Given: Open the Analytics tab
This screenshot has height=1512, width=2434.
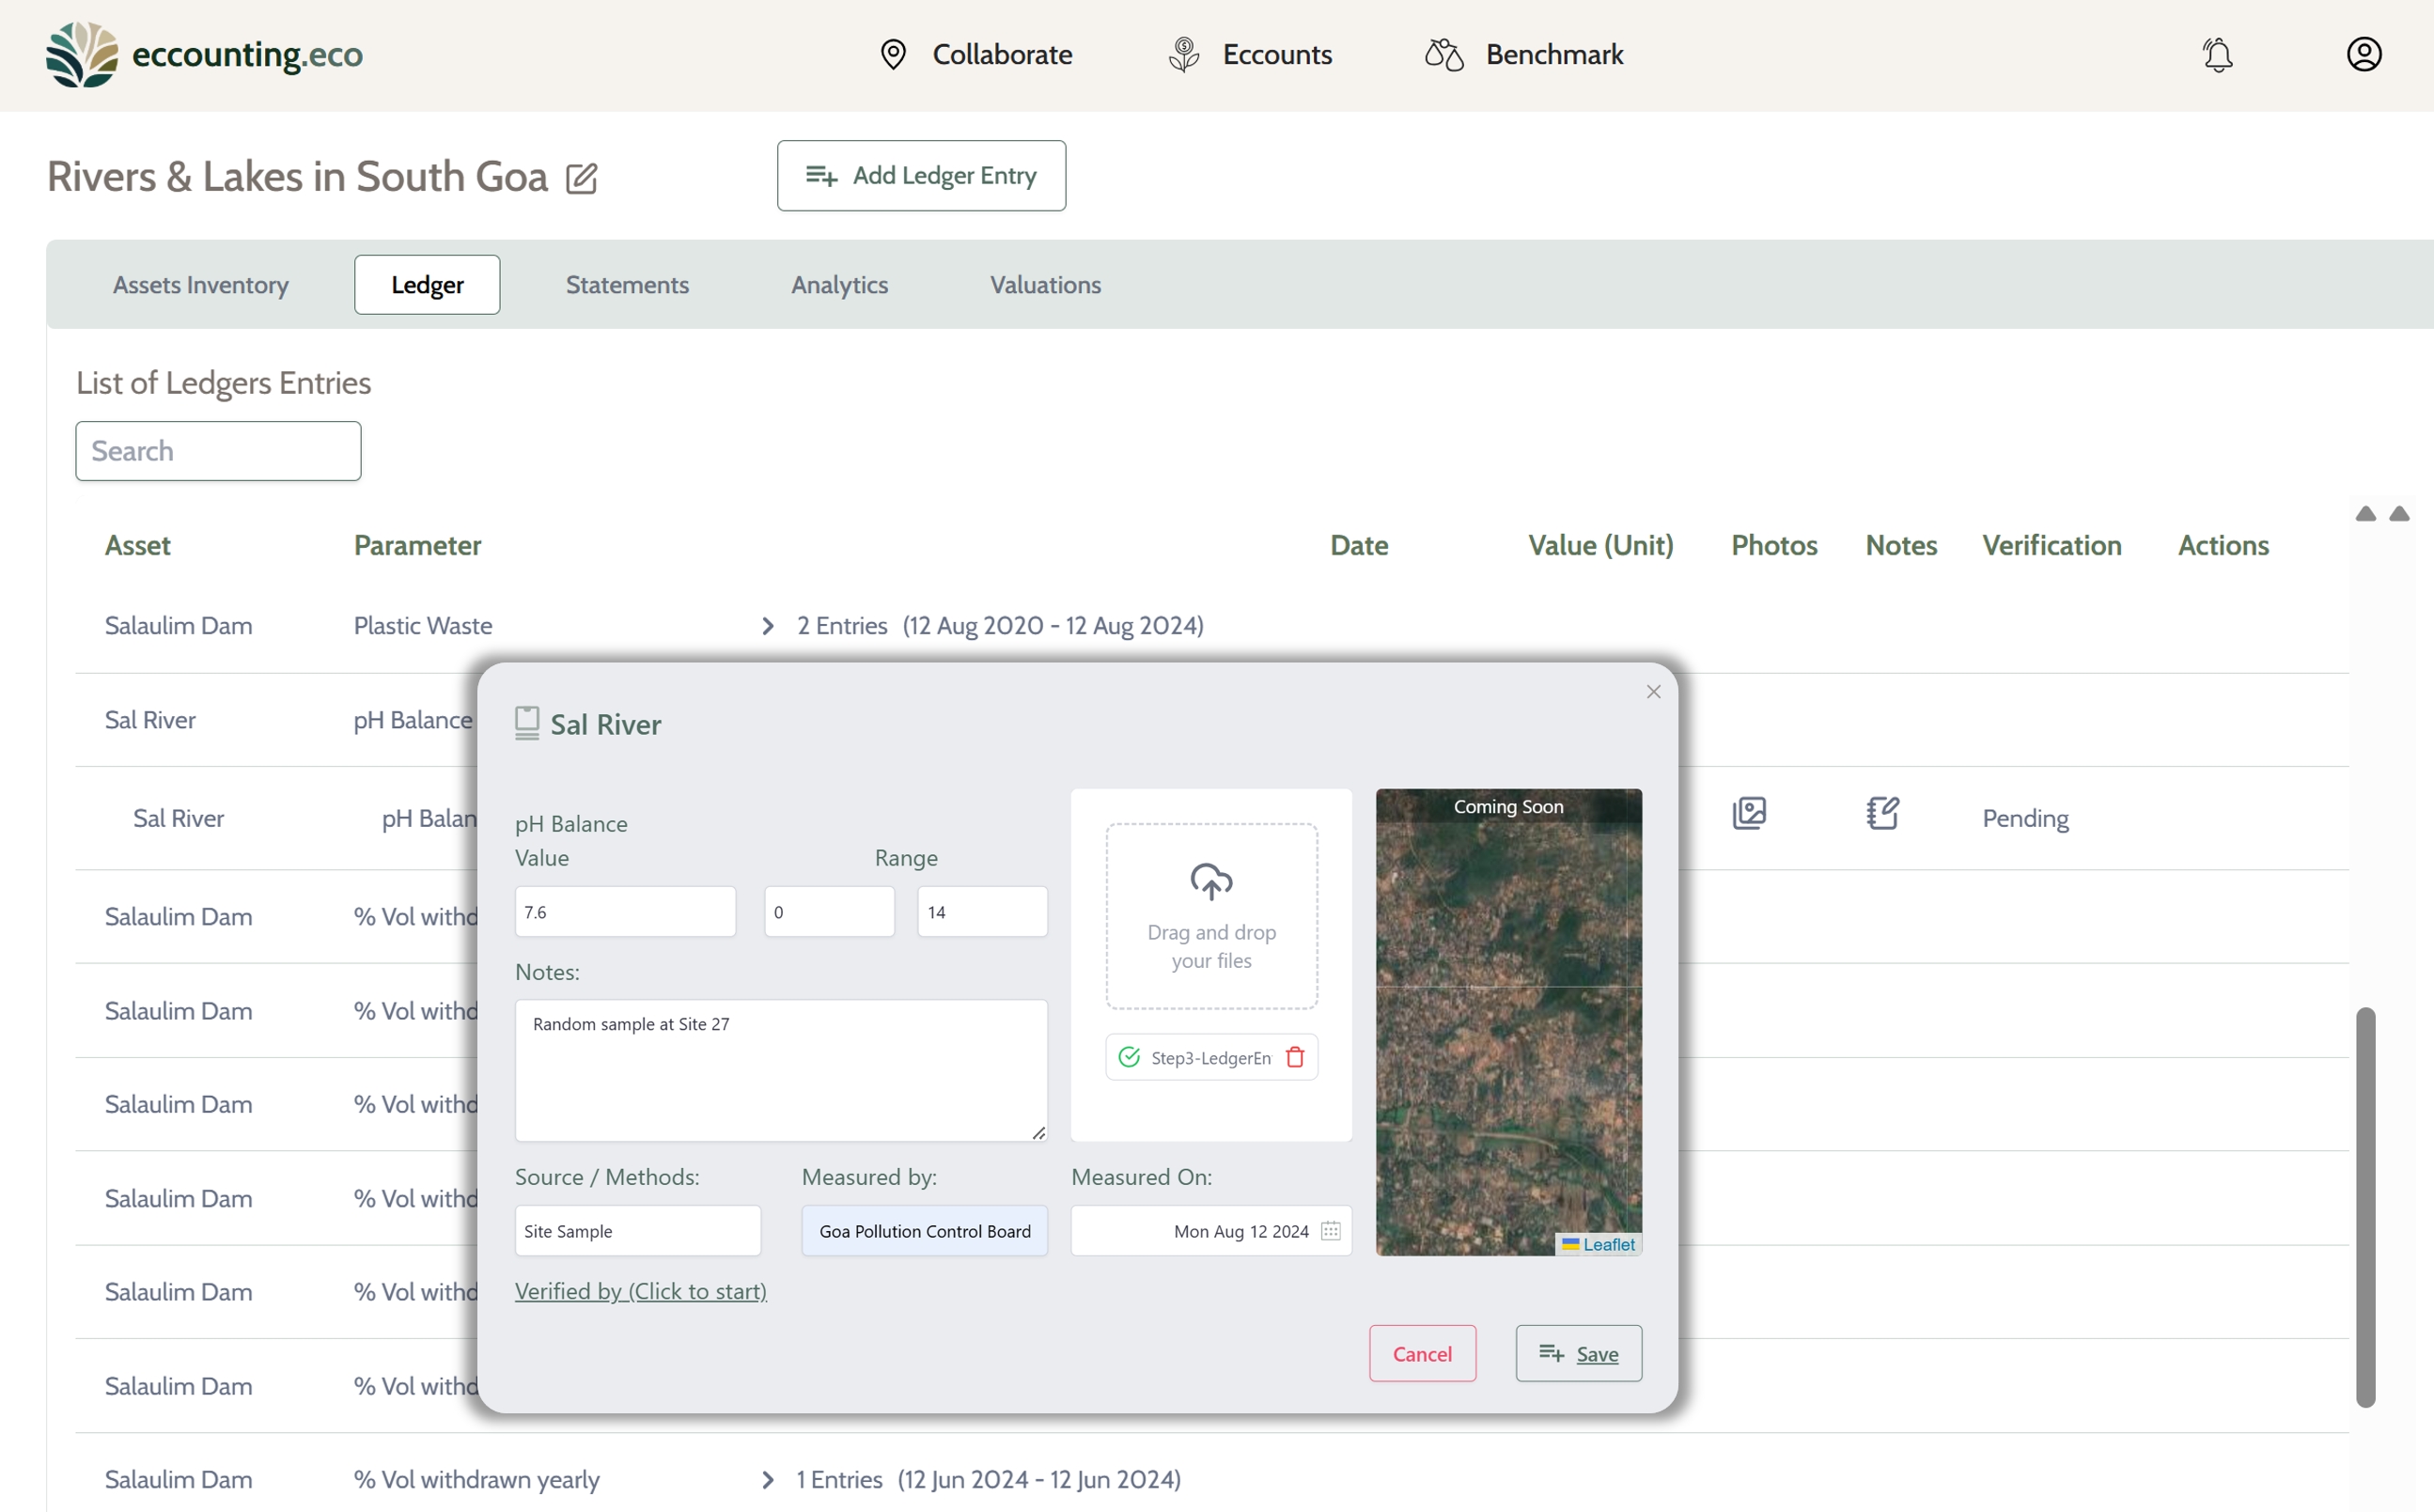Looking at the screenshot, I should tap(839, 285).
